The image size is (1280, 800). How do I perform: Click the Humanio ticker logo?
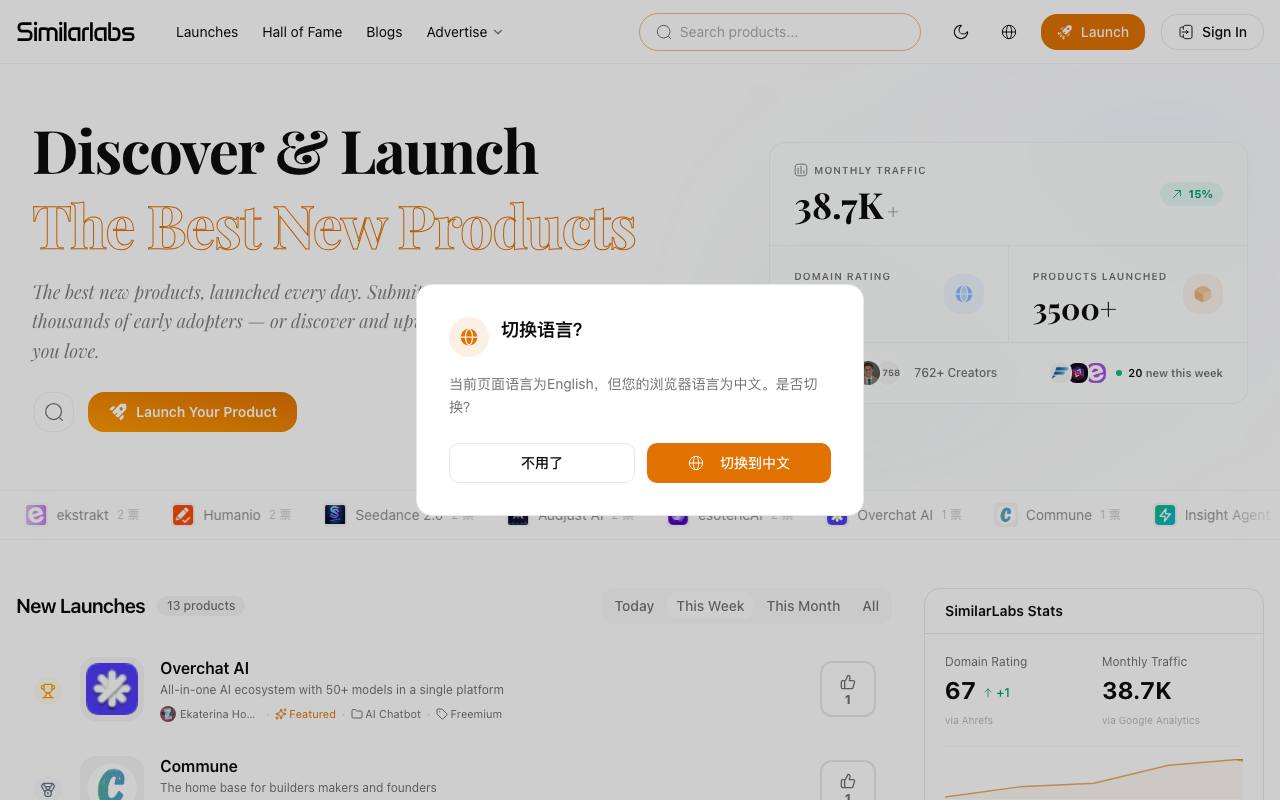point(183,515)
